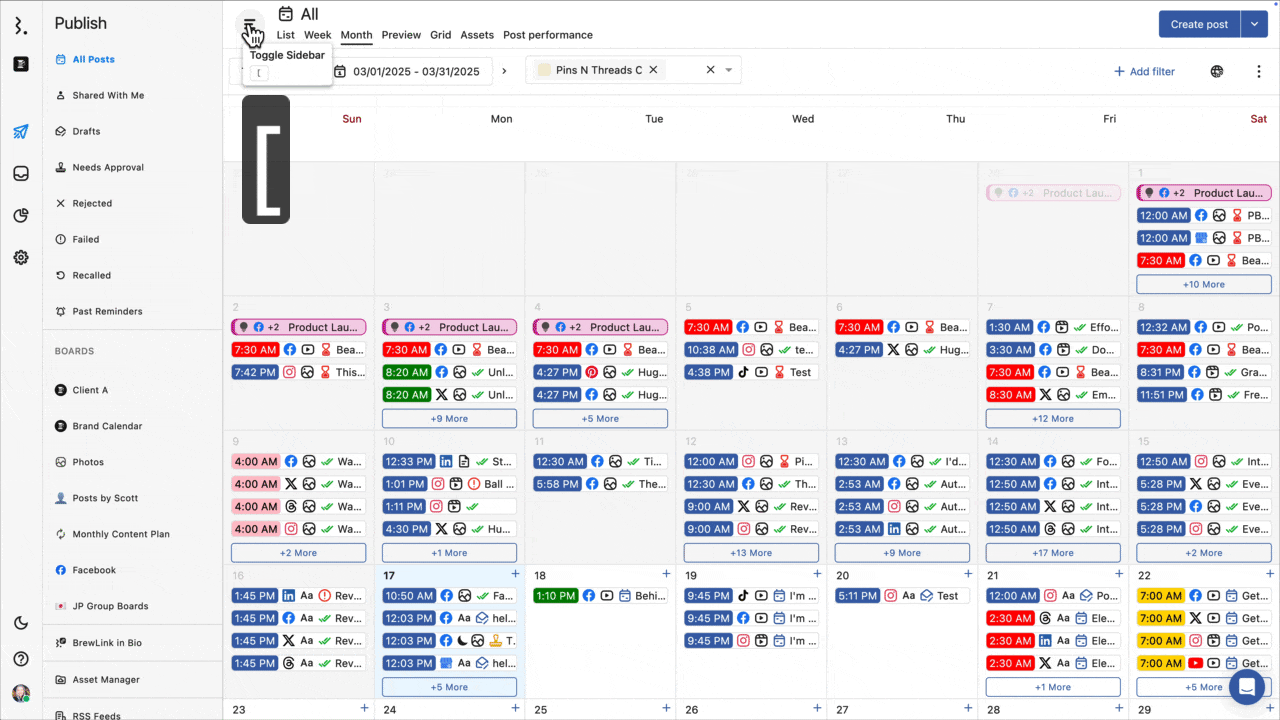Open the Settings gear icon
The image size is (1280, 720).
(x=21, y=258)
